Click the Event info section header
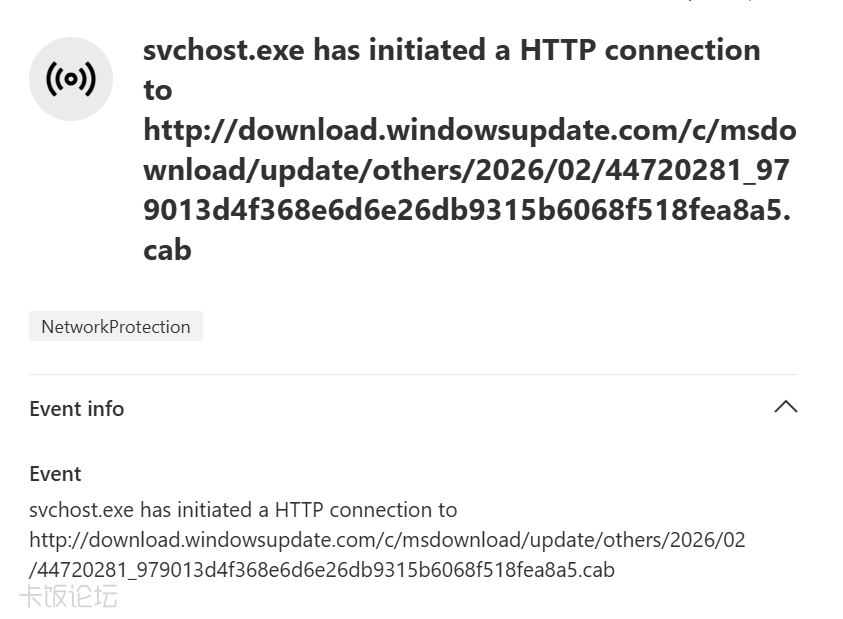The height and width of the screenshot is (619, 843). [x=77, y=408]
